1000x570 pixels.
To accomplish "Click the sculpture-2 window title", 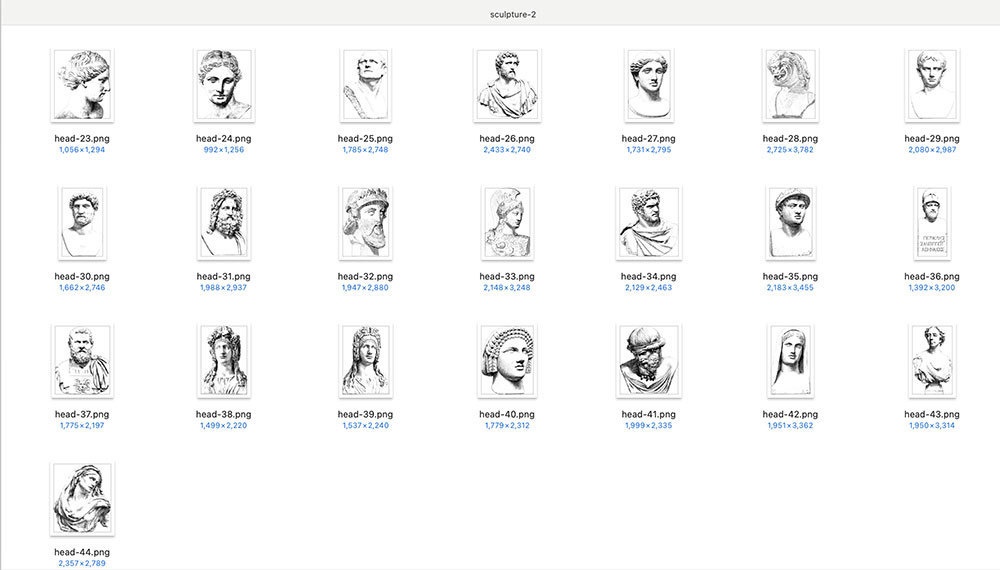I will tap(513, 14).
